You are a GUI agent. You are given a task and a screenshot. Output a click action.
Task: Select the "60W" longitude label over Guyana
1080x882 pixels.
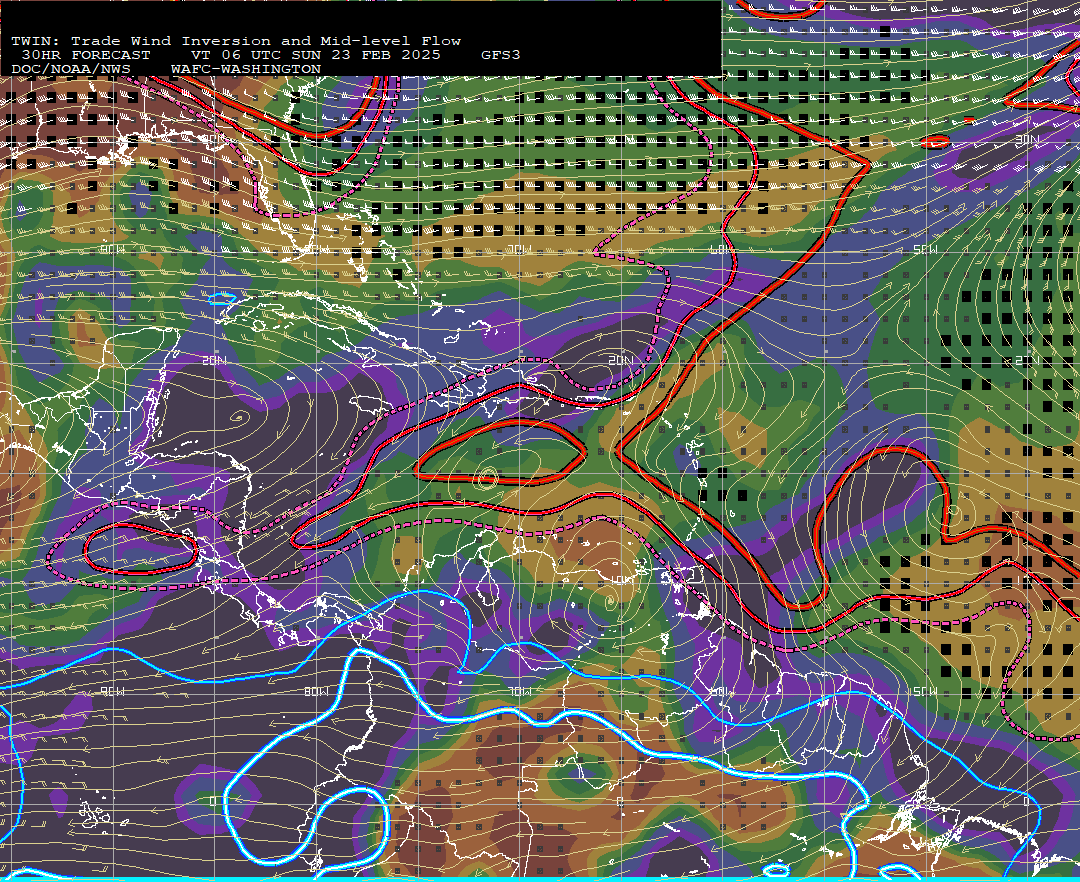point(722,691)
